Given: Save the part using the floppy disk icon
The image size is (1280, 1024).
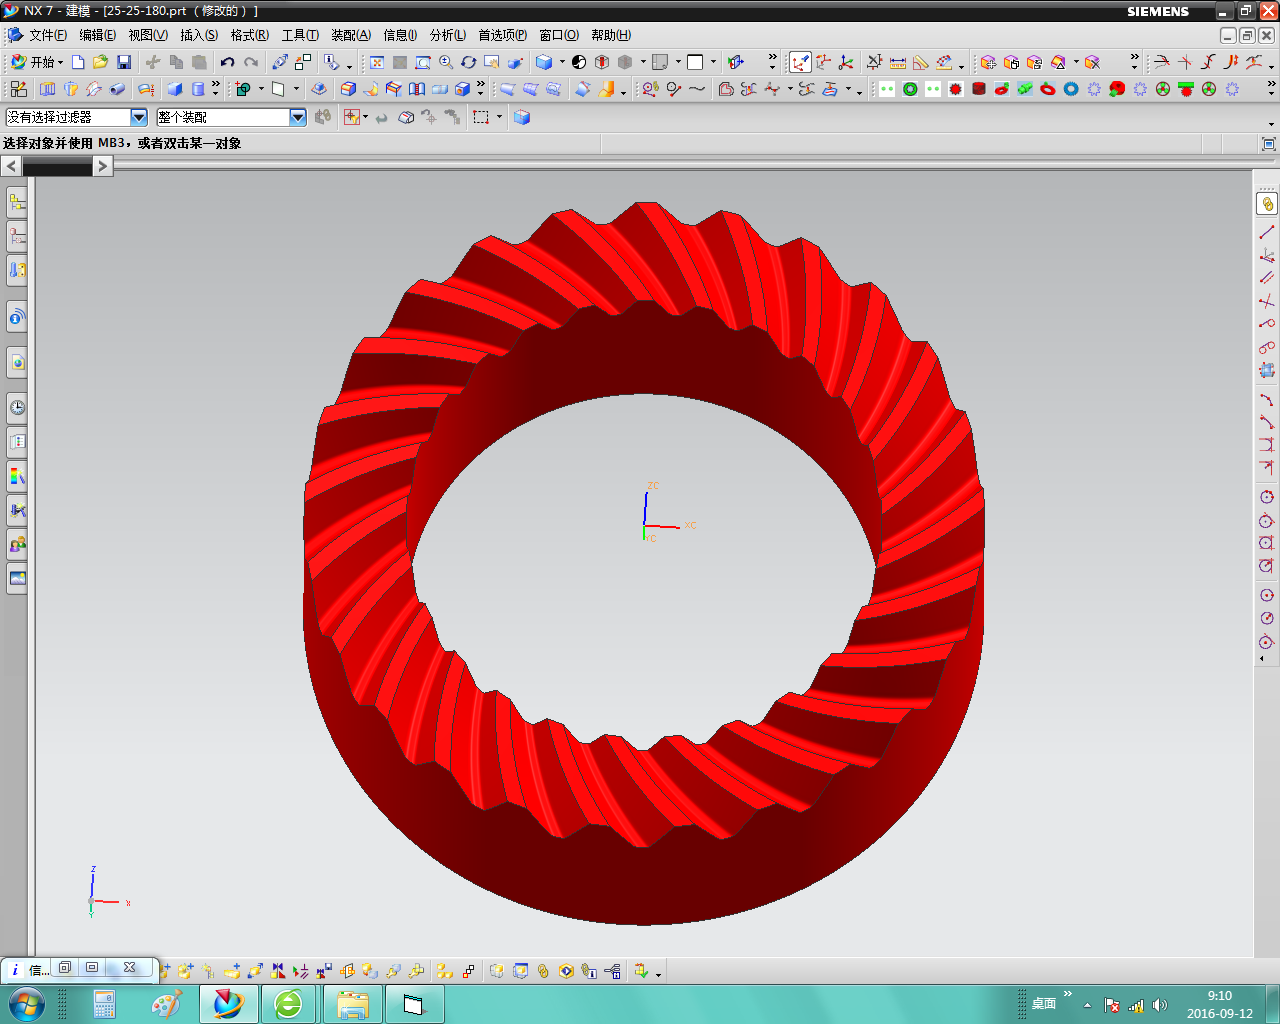Looking at the screenshot, I should tap(124, 62).
